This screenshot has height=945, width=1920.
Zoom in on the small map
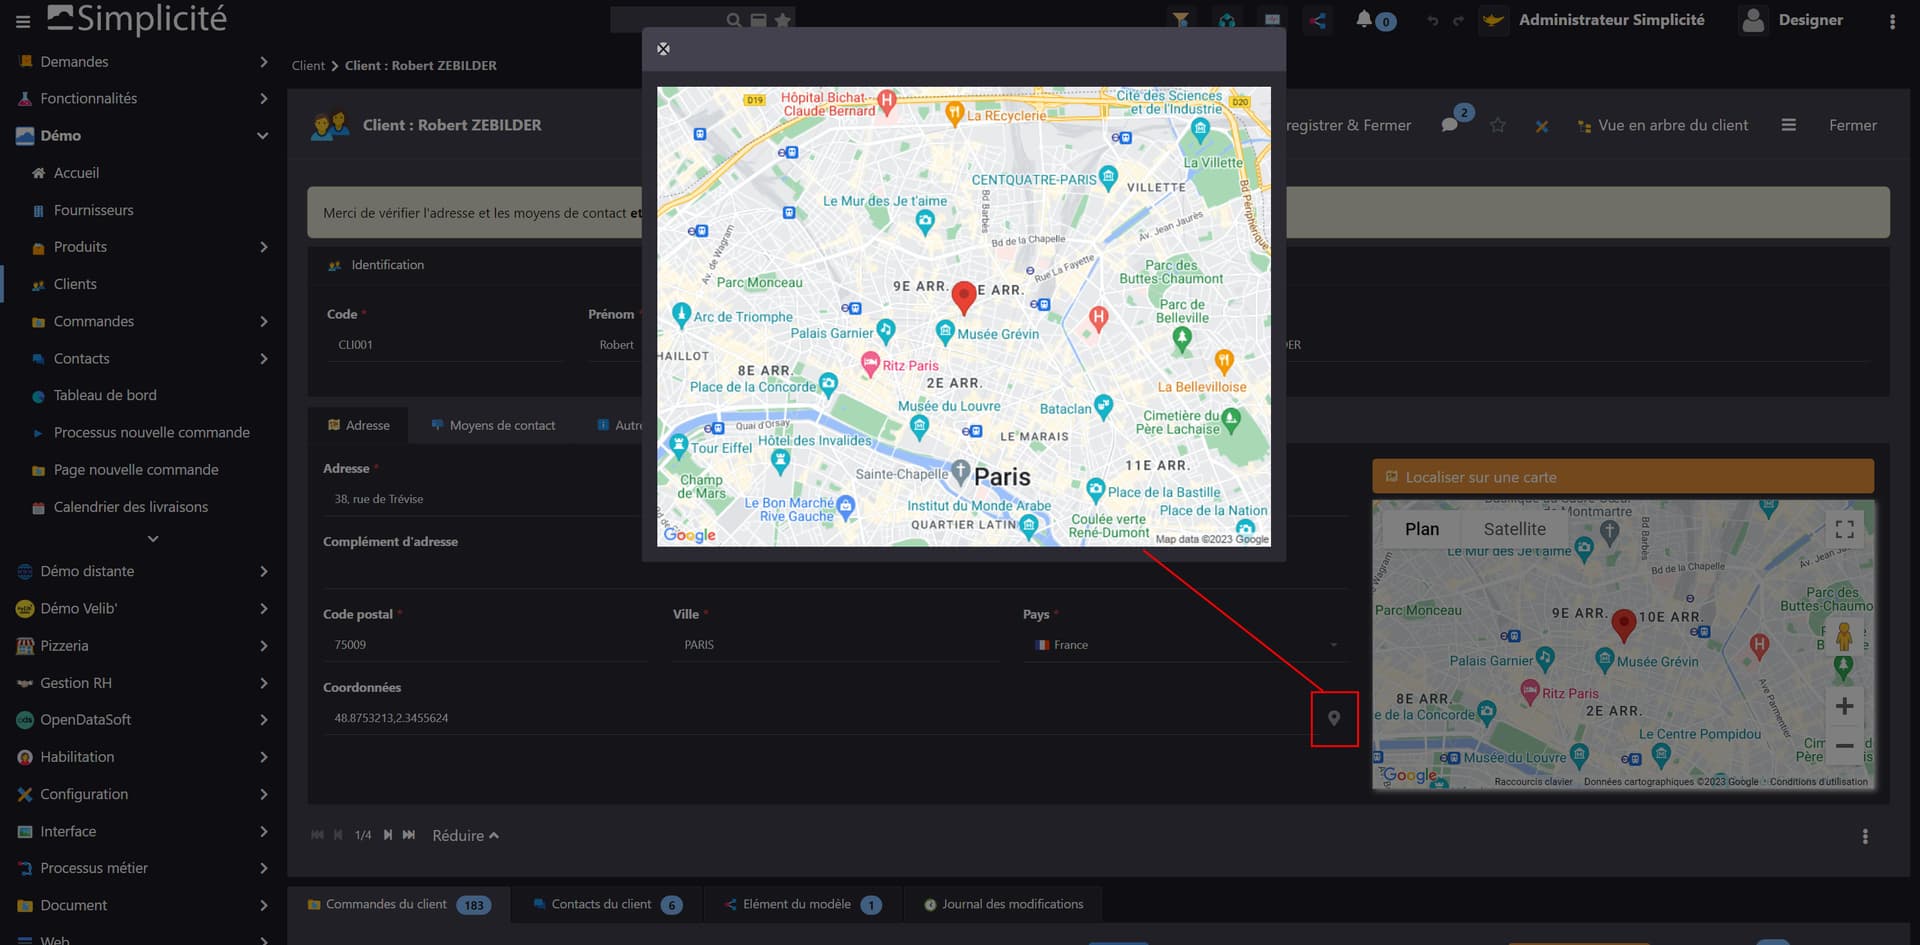(1845, 706)
